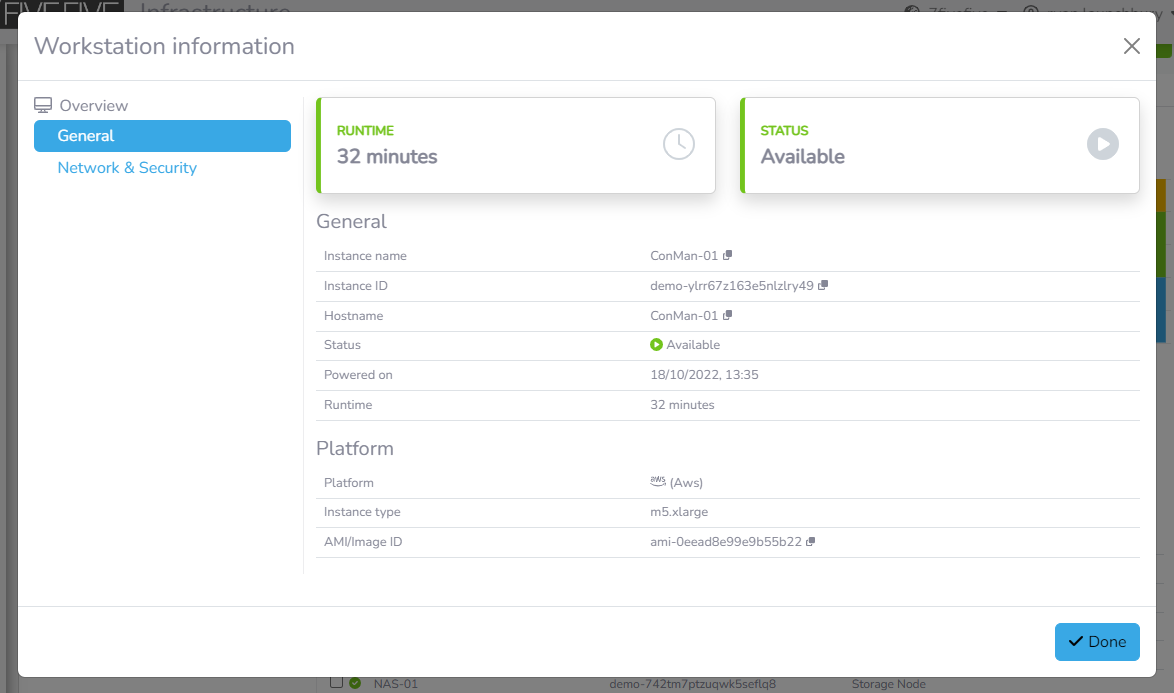Open the Network & Security section
Image resolution: width=1174 pixels, height=693 pixels.
(x=127, y=168)
